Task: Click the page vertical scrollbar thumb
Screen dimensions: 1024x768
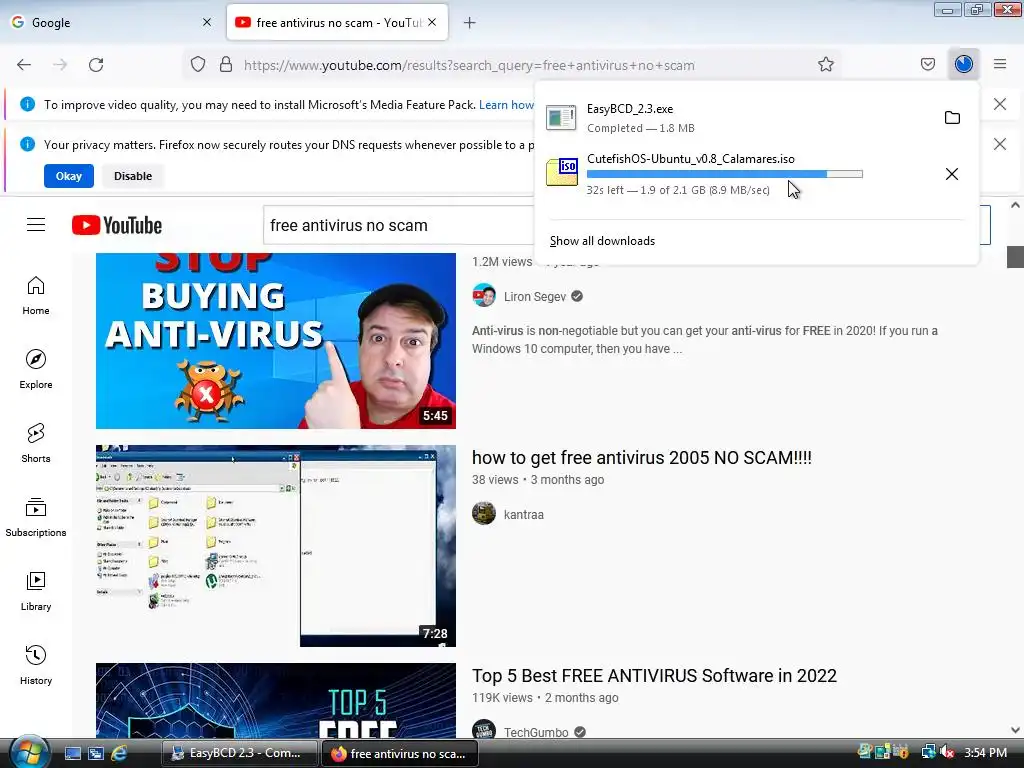Action: pyautogui.click(x=1015, y=257)
